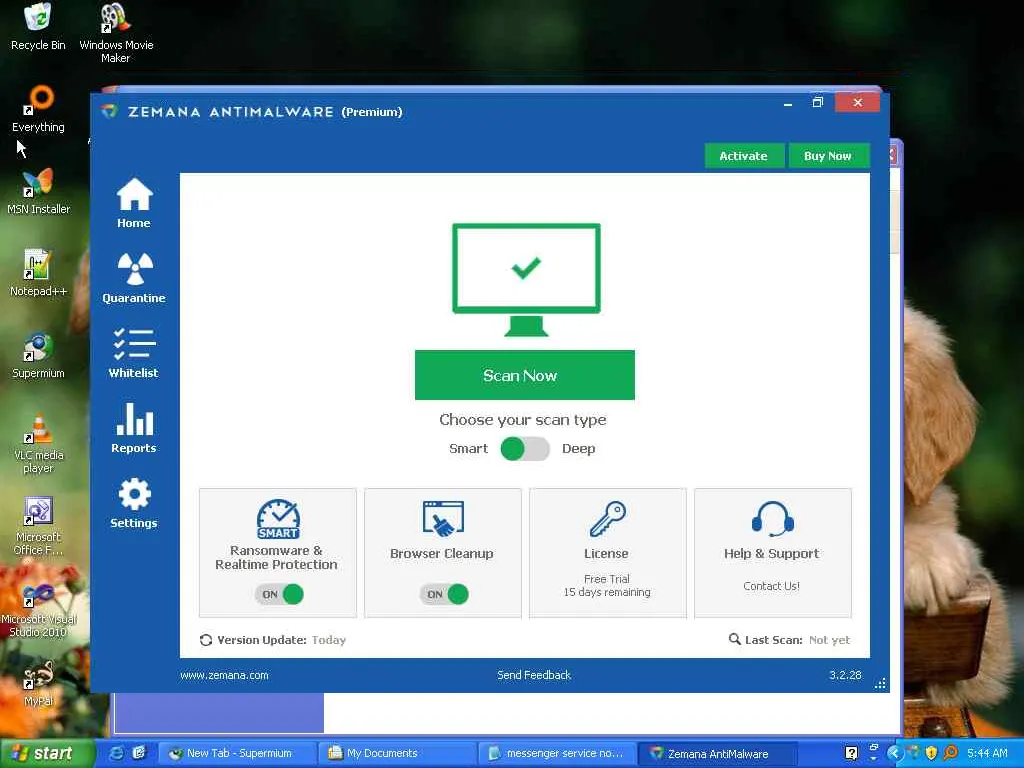Open the Home section in sidebar

tap(134, 203)
